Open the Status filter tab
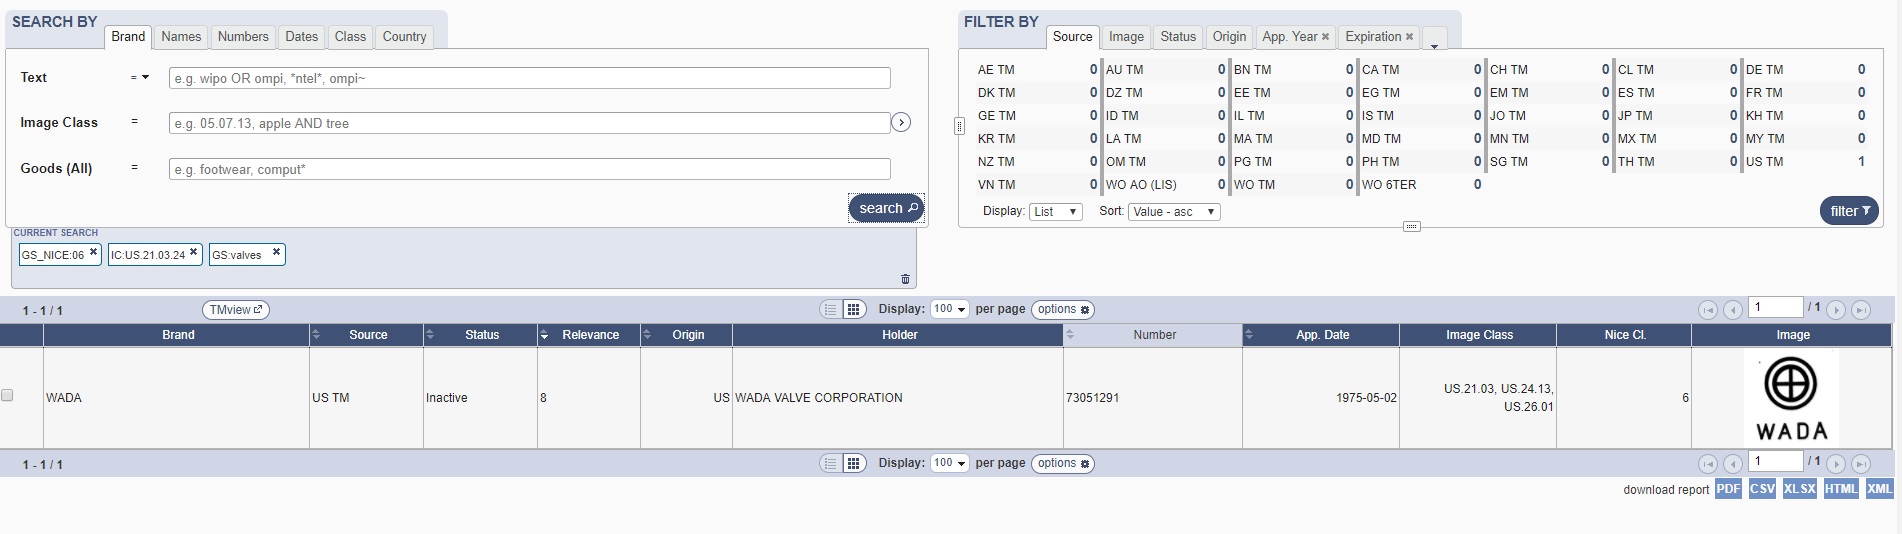This screenshot has height=534, width=1902. coord(1177,37)
